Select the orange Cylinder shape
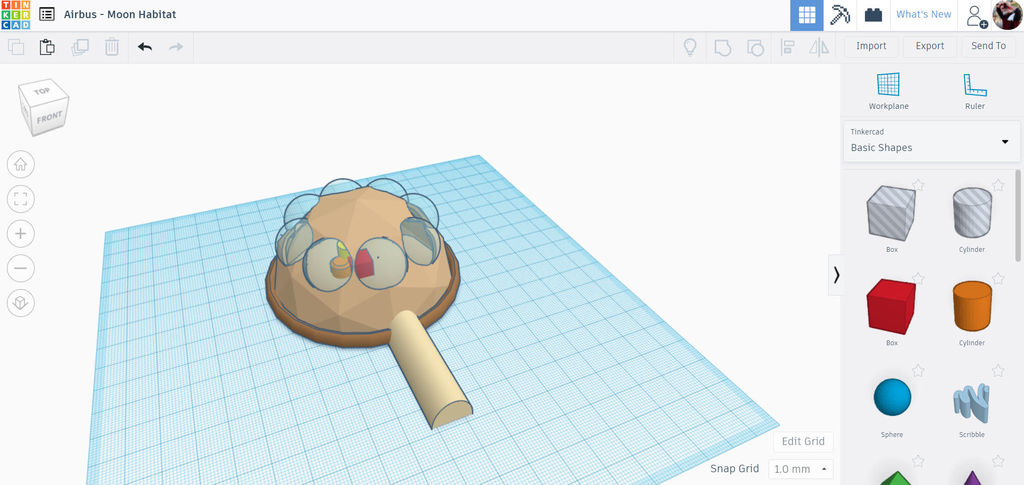Viewport: 1024px width, 485px height. (x=972, y=306)
